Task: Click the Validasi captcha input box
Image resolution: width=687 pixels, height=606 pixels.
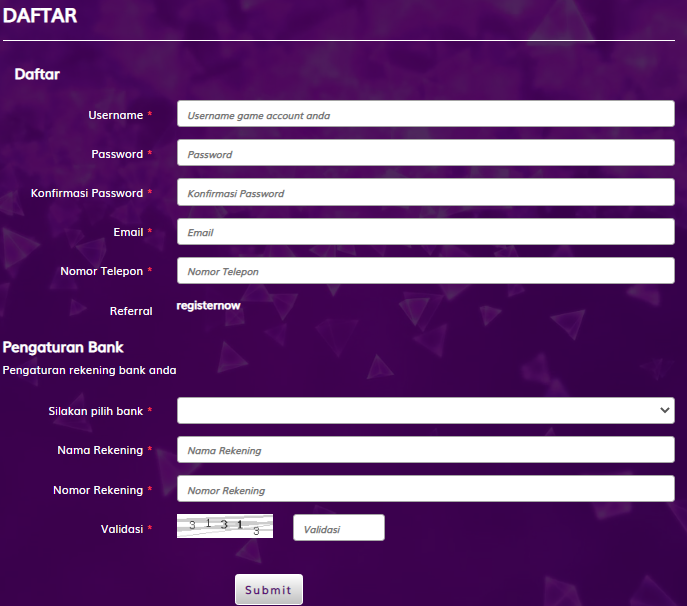Action: 339,528
